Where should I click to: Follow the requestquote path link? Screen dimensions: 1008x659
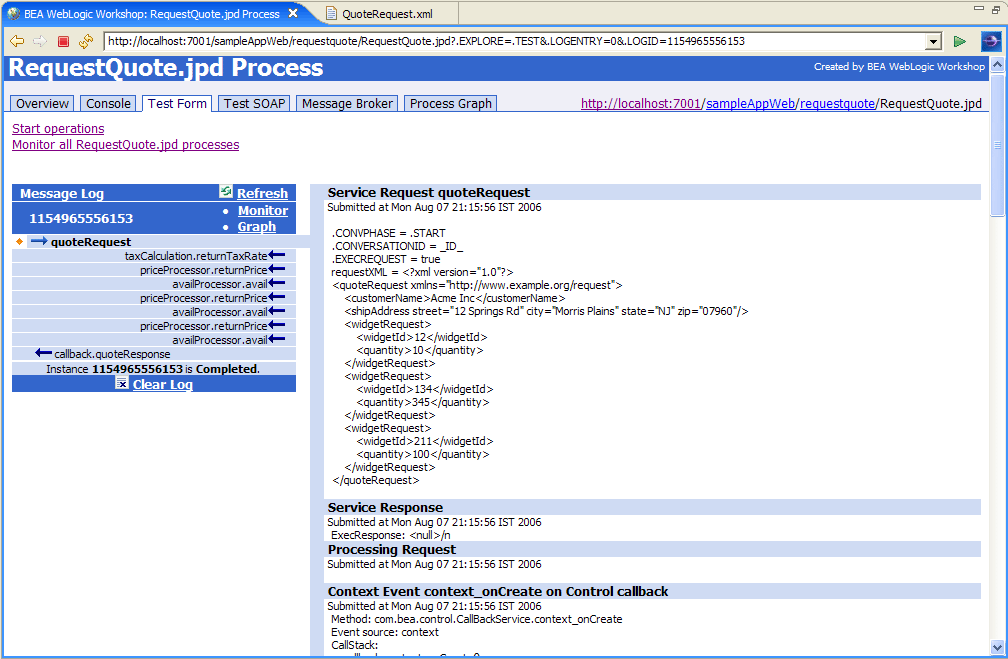point(838,104)
